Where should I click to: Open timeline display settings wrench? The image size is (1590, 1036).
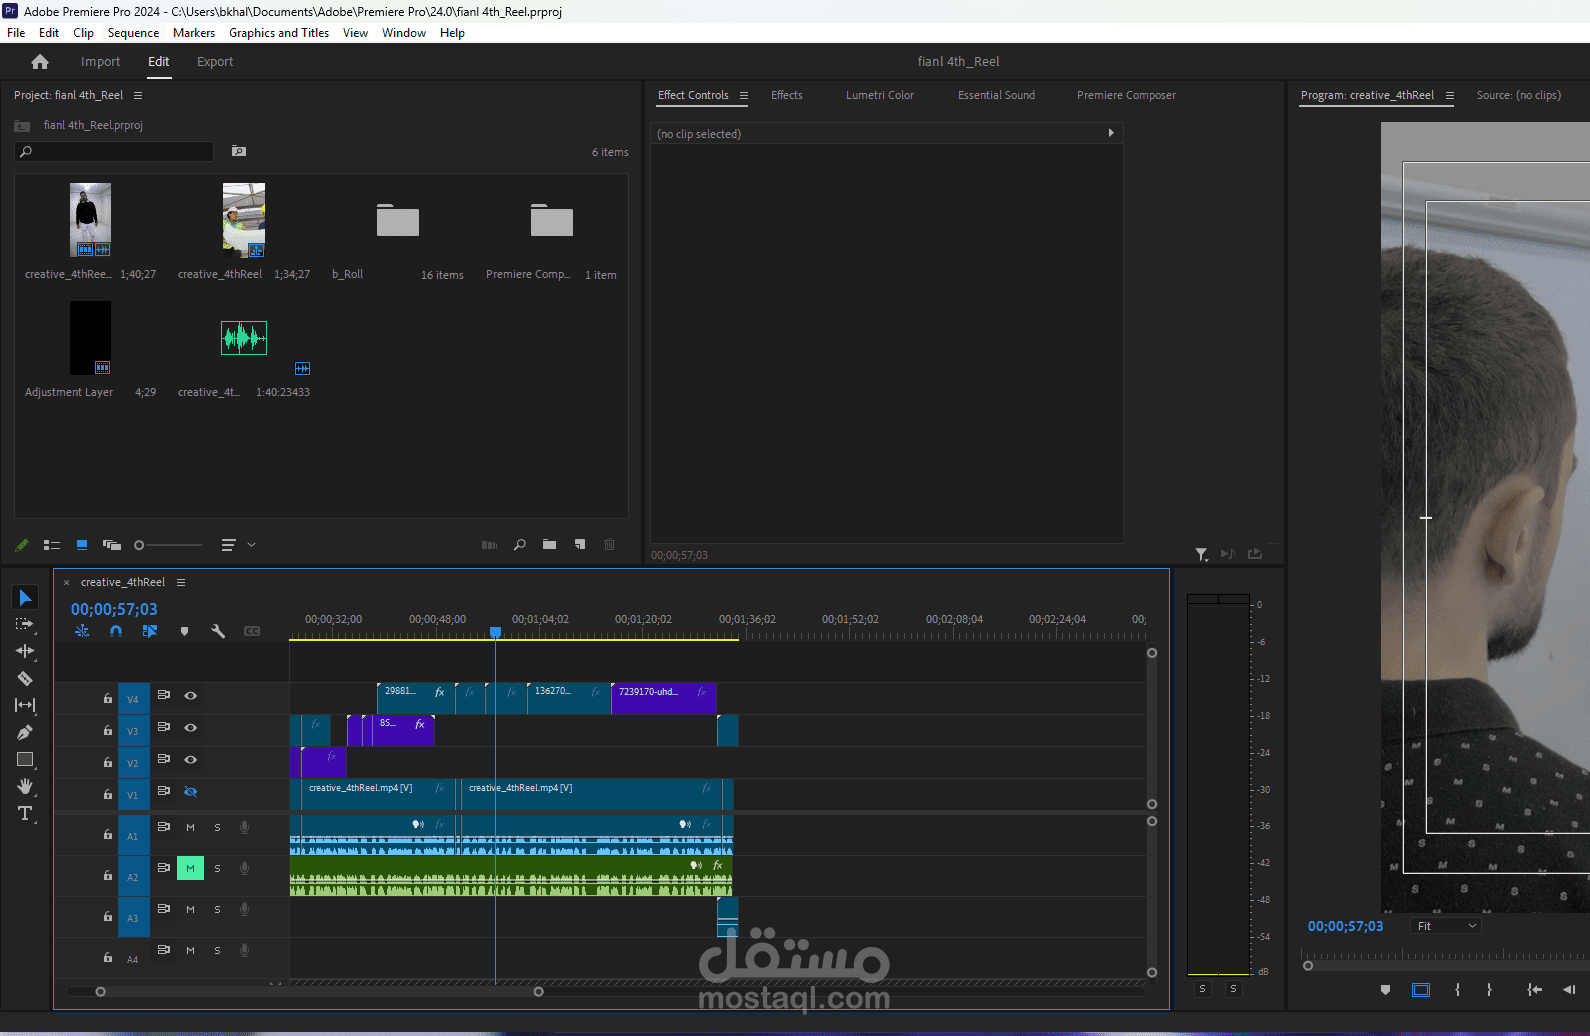[218, 631]
